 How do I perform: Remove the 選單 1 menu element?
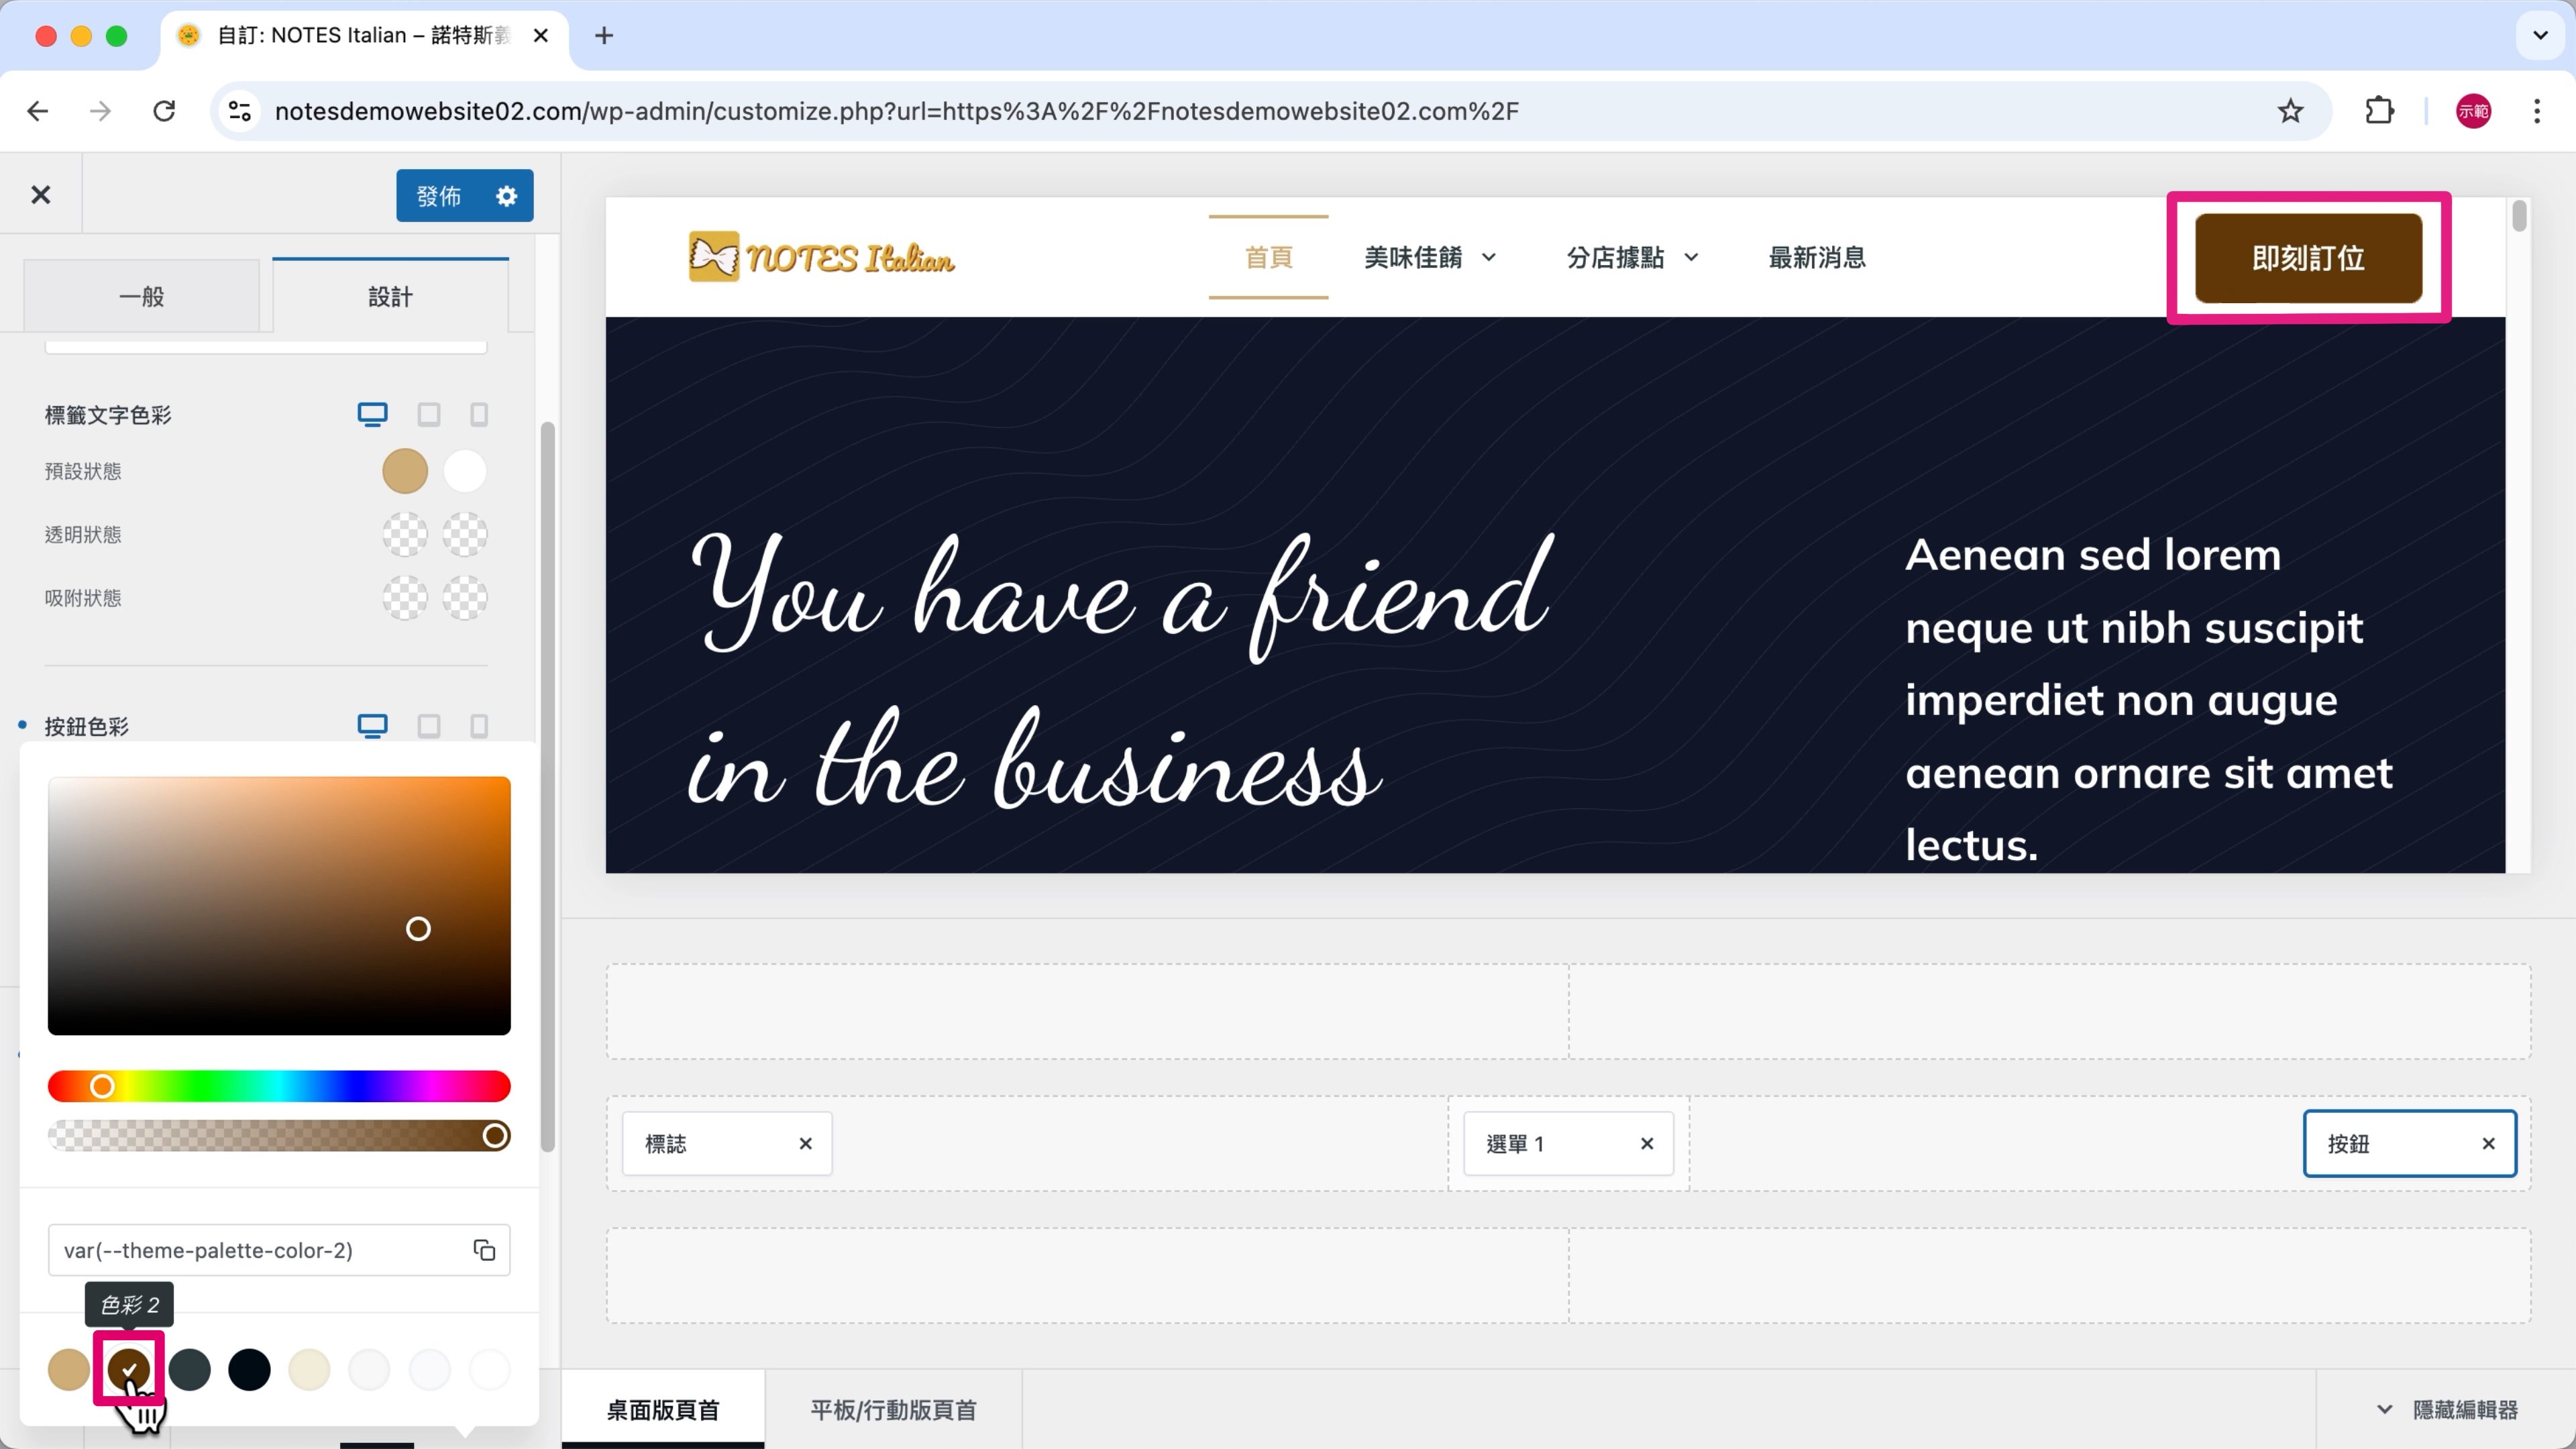point(1646,1143)
